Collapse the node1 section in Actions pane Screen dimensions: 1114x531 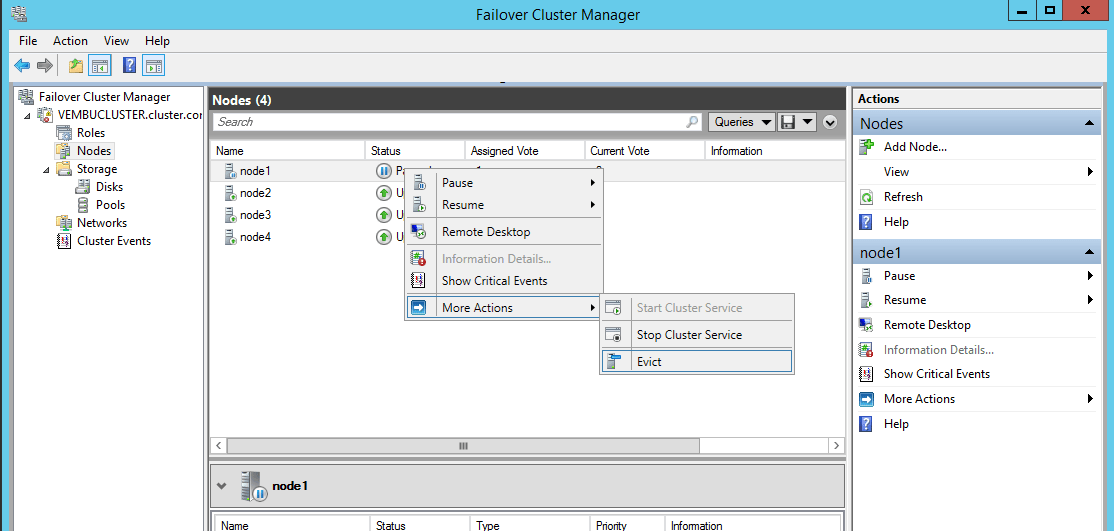1088,252
